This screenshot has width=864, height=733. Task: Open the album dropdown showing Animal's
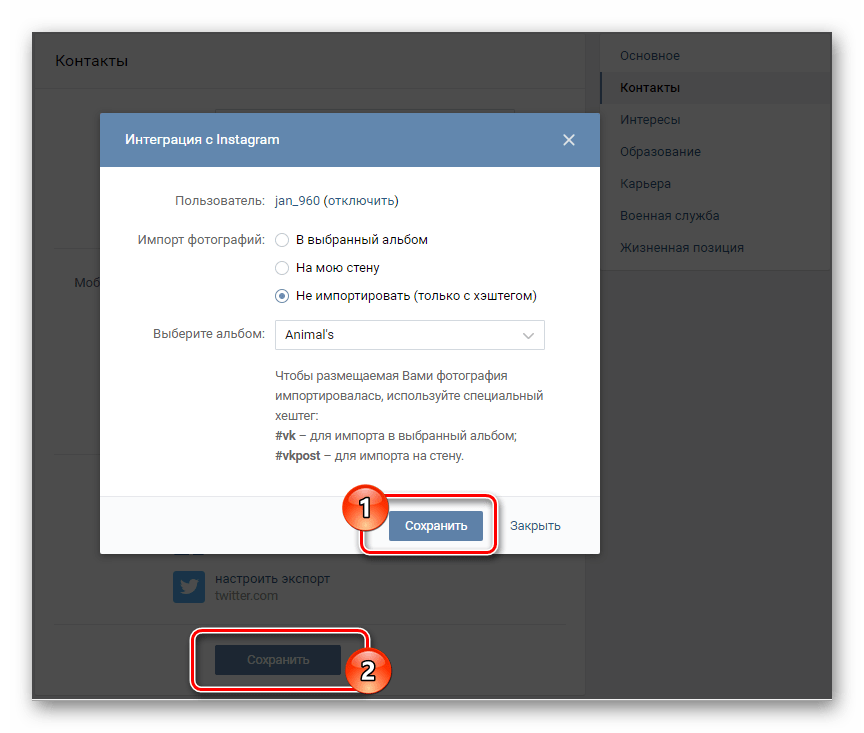pyautogui.click(x=409, y=335)
